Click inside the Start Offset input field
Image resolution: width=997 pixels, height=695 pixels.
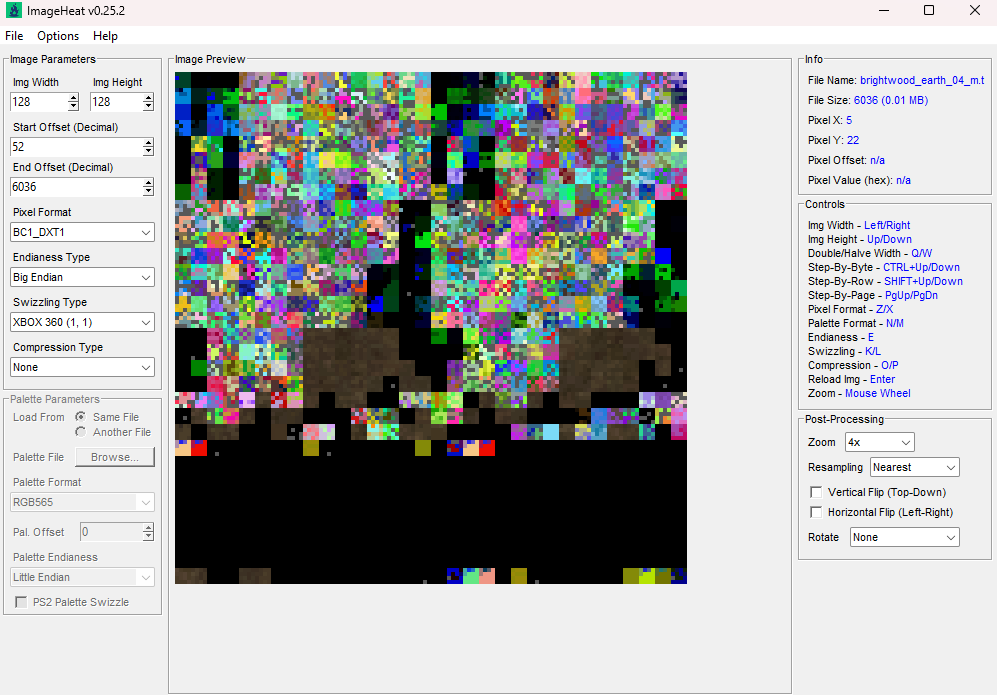(72, 147)
